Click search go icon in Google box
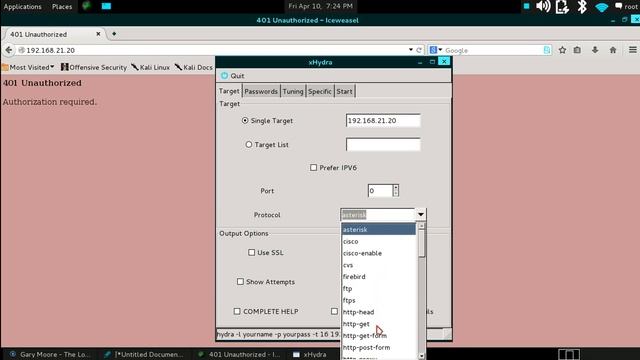 click(x=547, y=50)
